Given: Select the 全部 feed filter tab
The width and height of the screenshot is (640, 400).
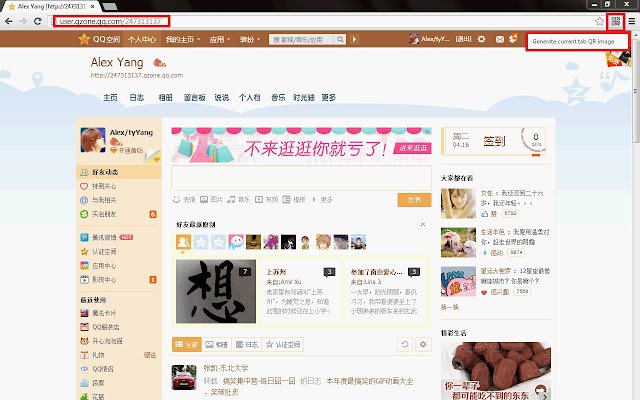Looking at the screenshot, I should coord(187,344).
